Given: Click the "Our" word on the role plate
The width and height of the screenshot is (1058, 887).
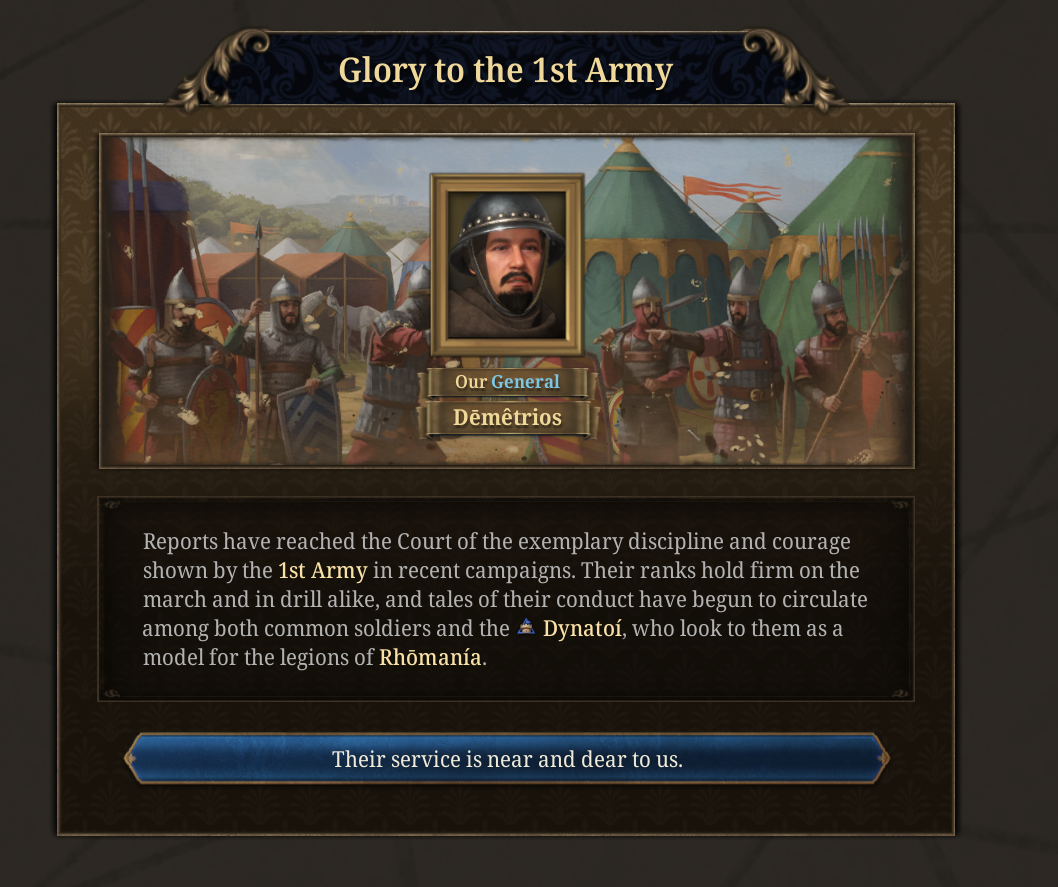Looking at the screenshot, I should pyautogui.click(x=471, y=382).
